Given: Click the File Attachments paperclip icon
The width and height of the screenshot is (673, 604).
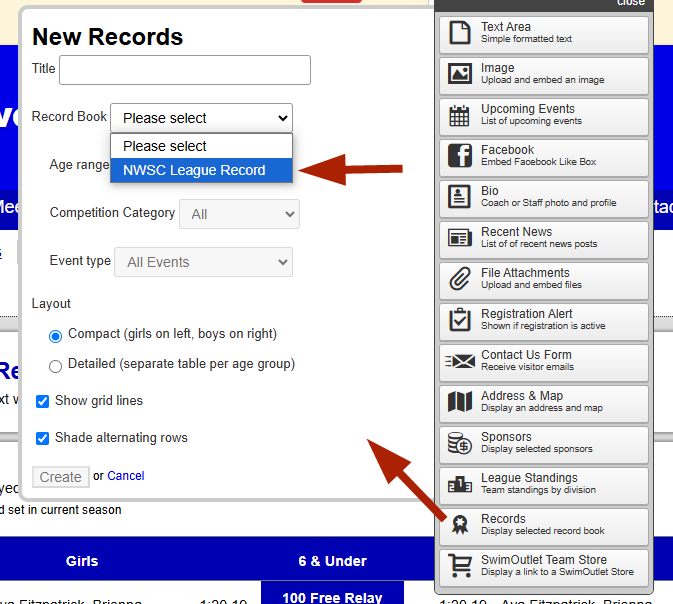Looking at the screenshot, I should click(459, 278).
